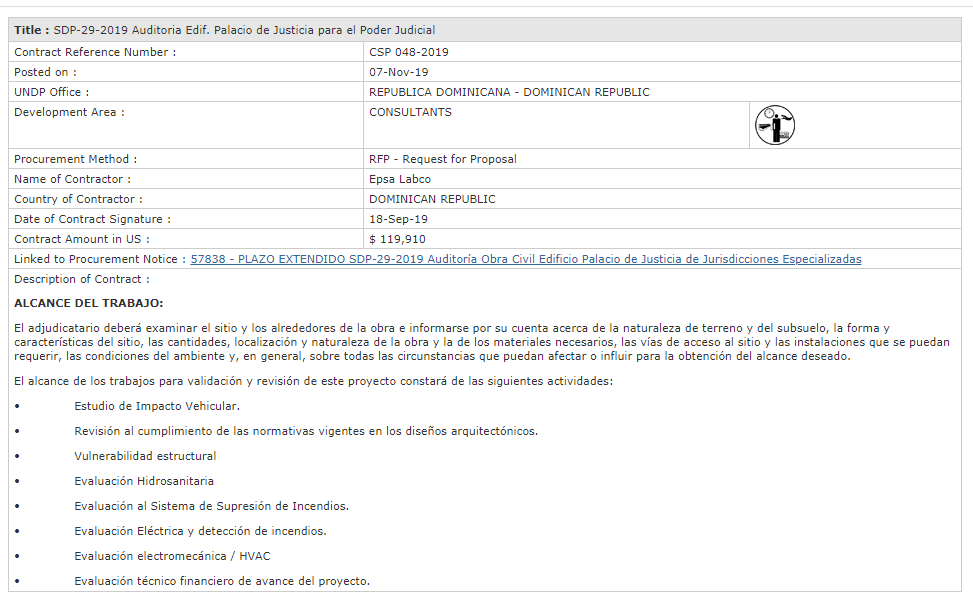The image size is (973, 603).
Task: Click the Consultants development area icon
Action: [x=774, y=125]
